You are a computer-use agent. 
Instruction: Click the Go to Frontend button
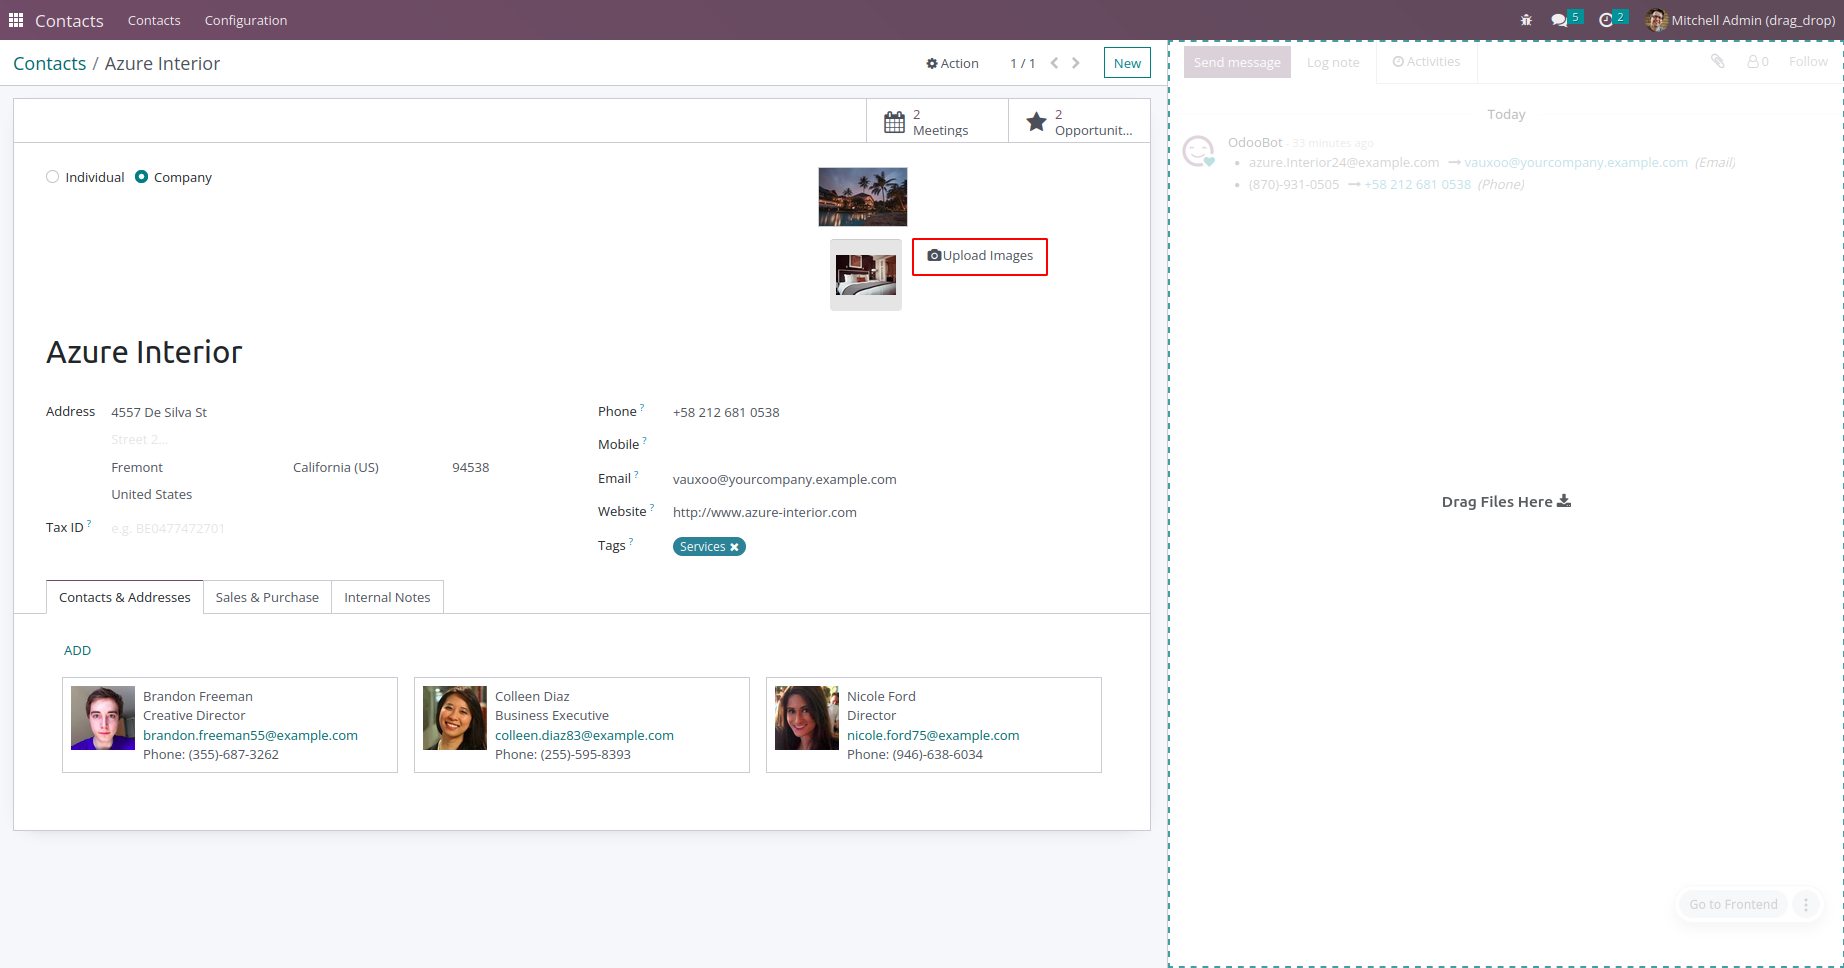[1733, 905]
